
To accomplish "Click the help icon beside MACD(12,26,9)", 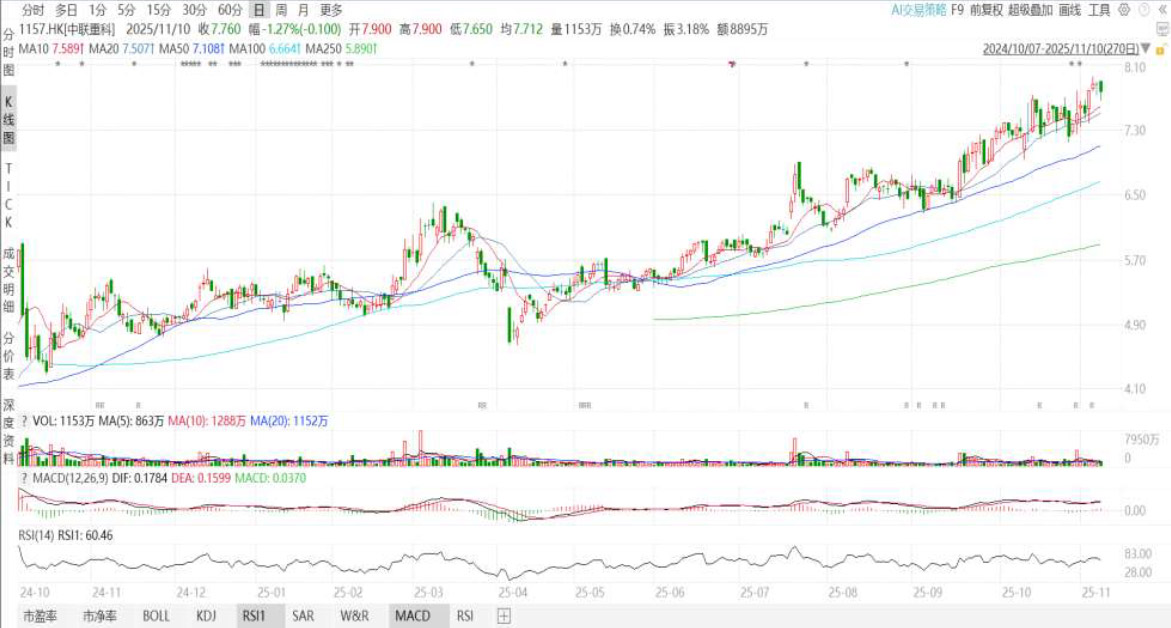I will [x=25, y=479].
